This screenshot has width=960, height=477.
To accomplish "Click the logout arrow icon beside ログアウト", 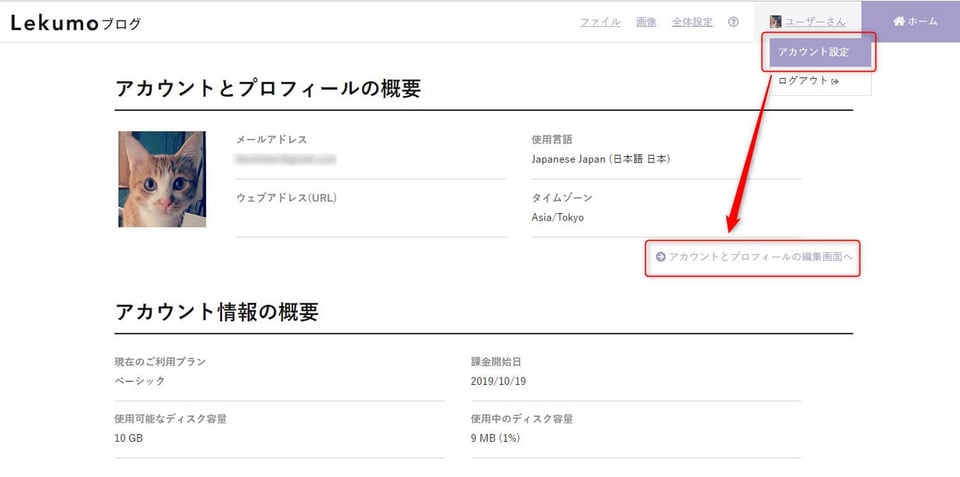I will pos(835,81).
